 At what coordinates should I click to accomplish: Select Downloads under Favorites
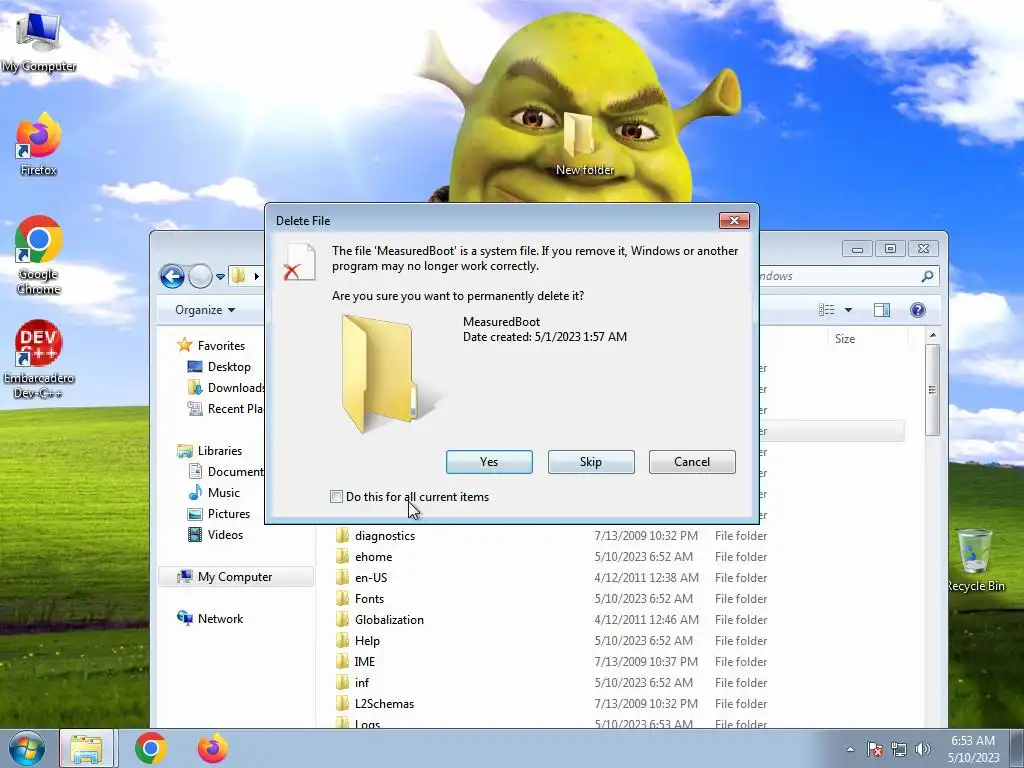226,388
